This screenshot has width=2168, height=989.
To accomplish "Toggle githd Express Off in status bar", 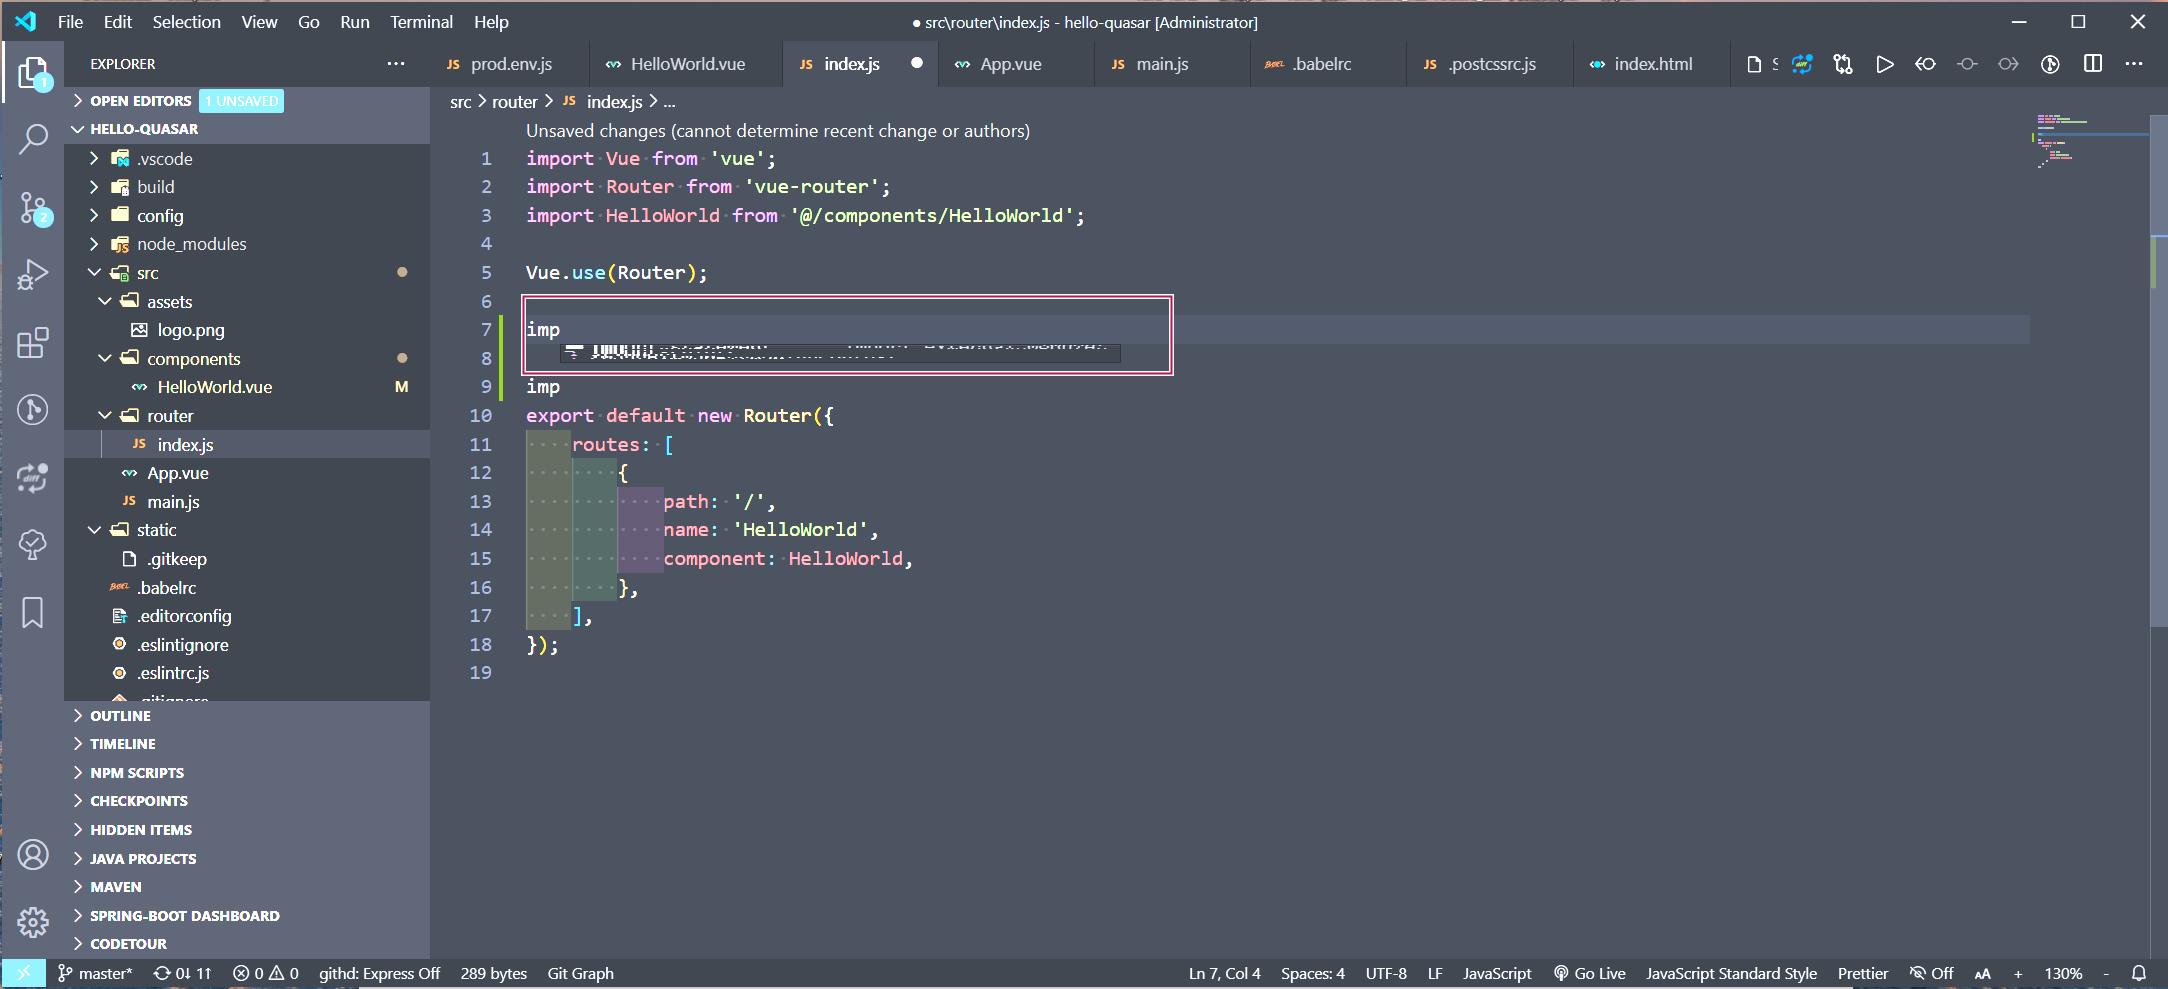I will [x=380, y=972].
